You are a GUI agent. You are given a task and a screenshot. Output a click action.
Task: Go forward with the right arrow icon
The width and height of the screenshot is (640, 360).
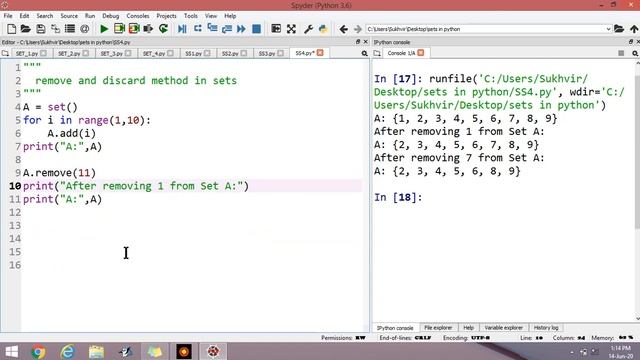coord(358,29)
